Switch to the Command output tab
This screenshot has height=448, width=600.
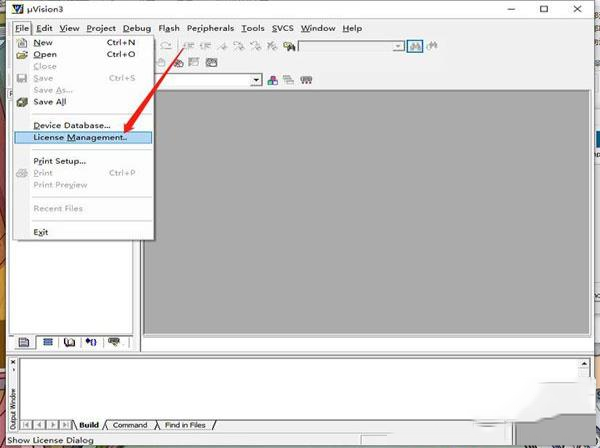click(x=130, y=425)
